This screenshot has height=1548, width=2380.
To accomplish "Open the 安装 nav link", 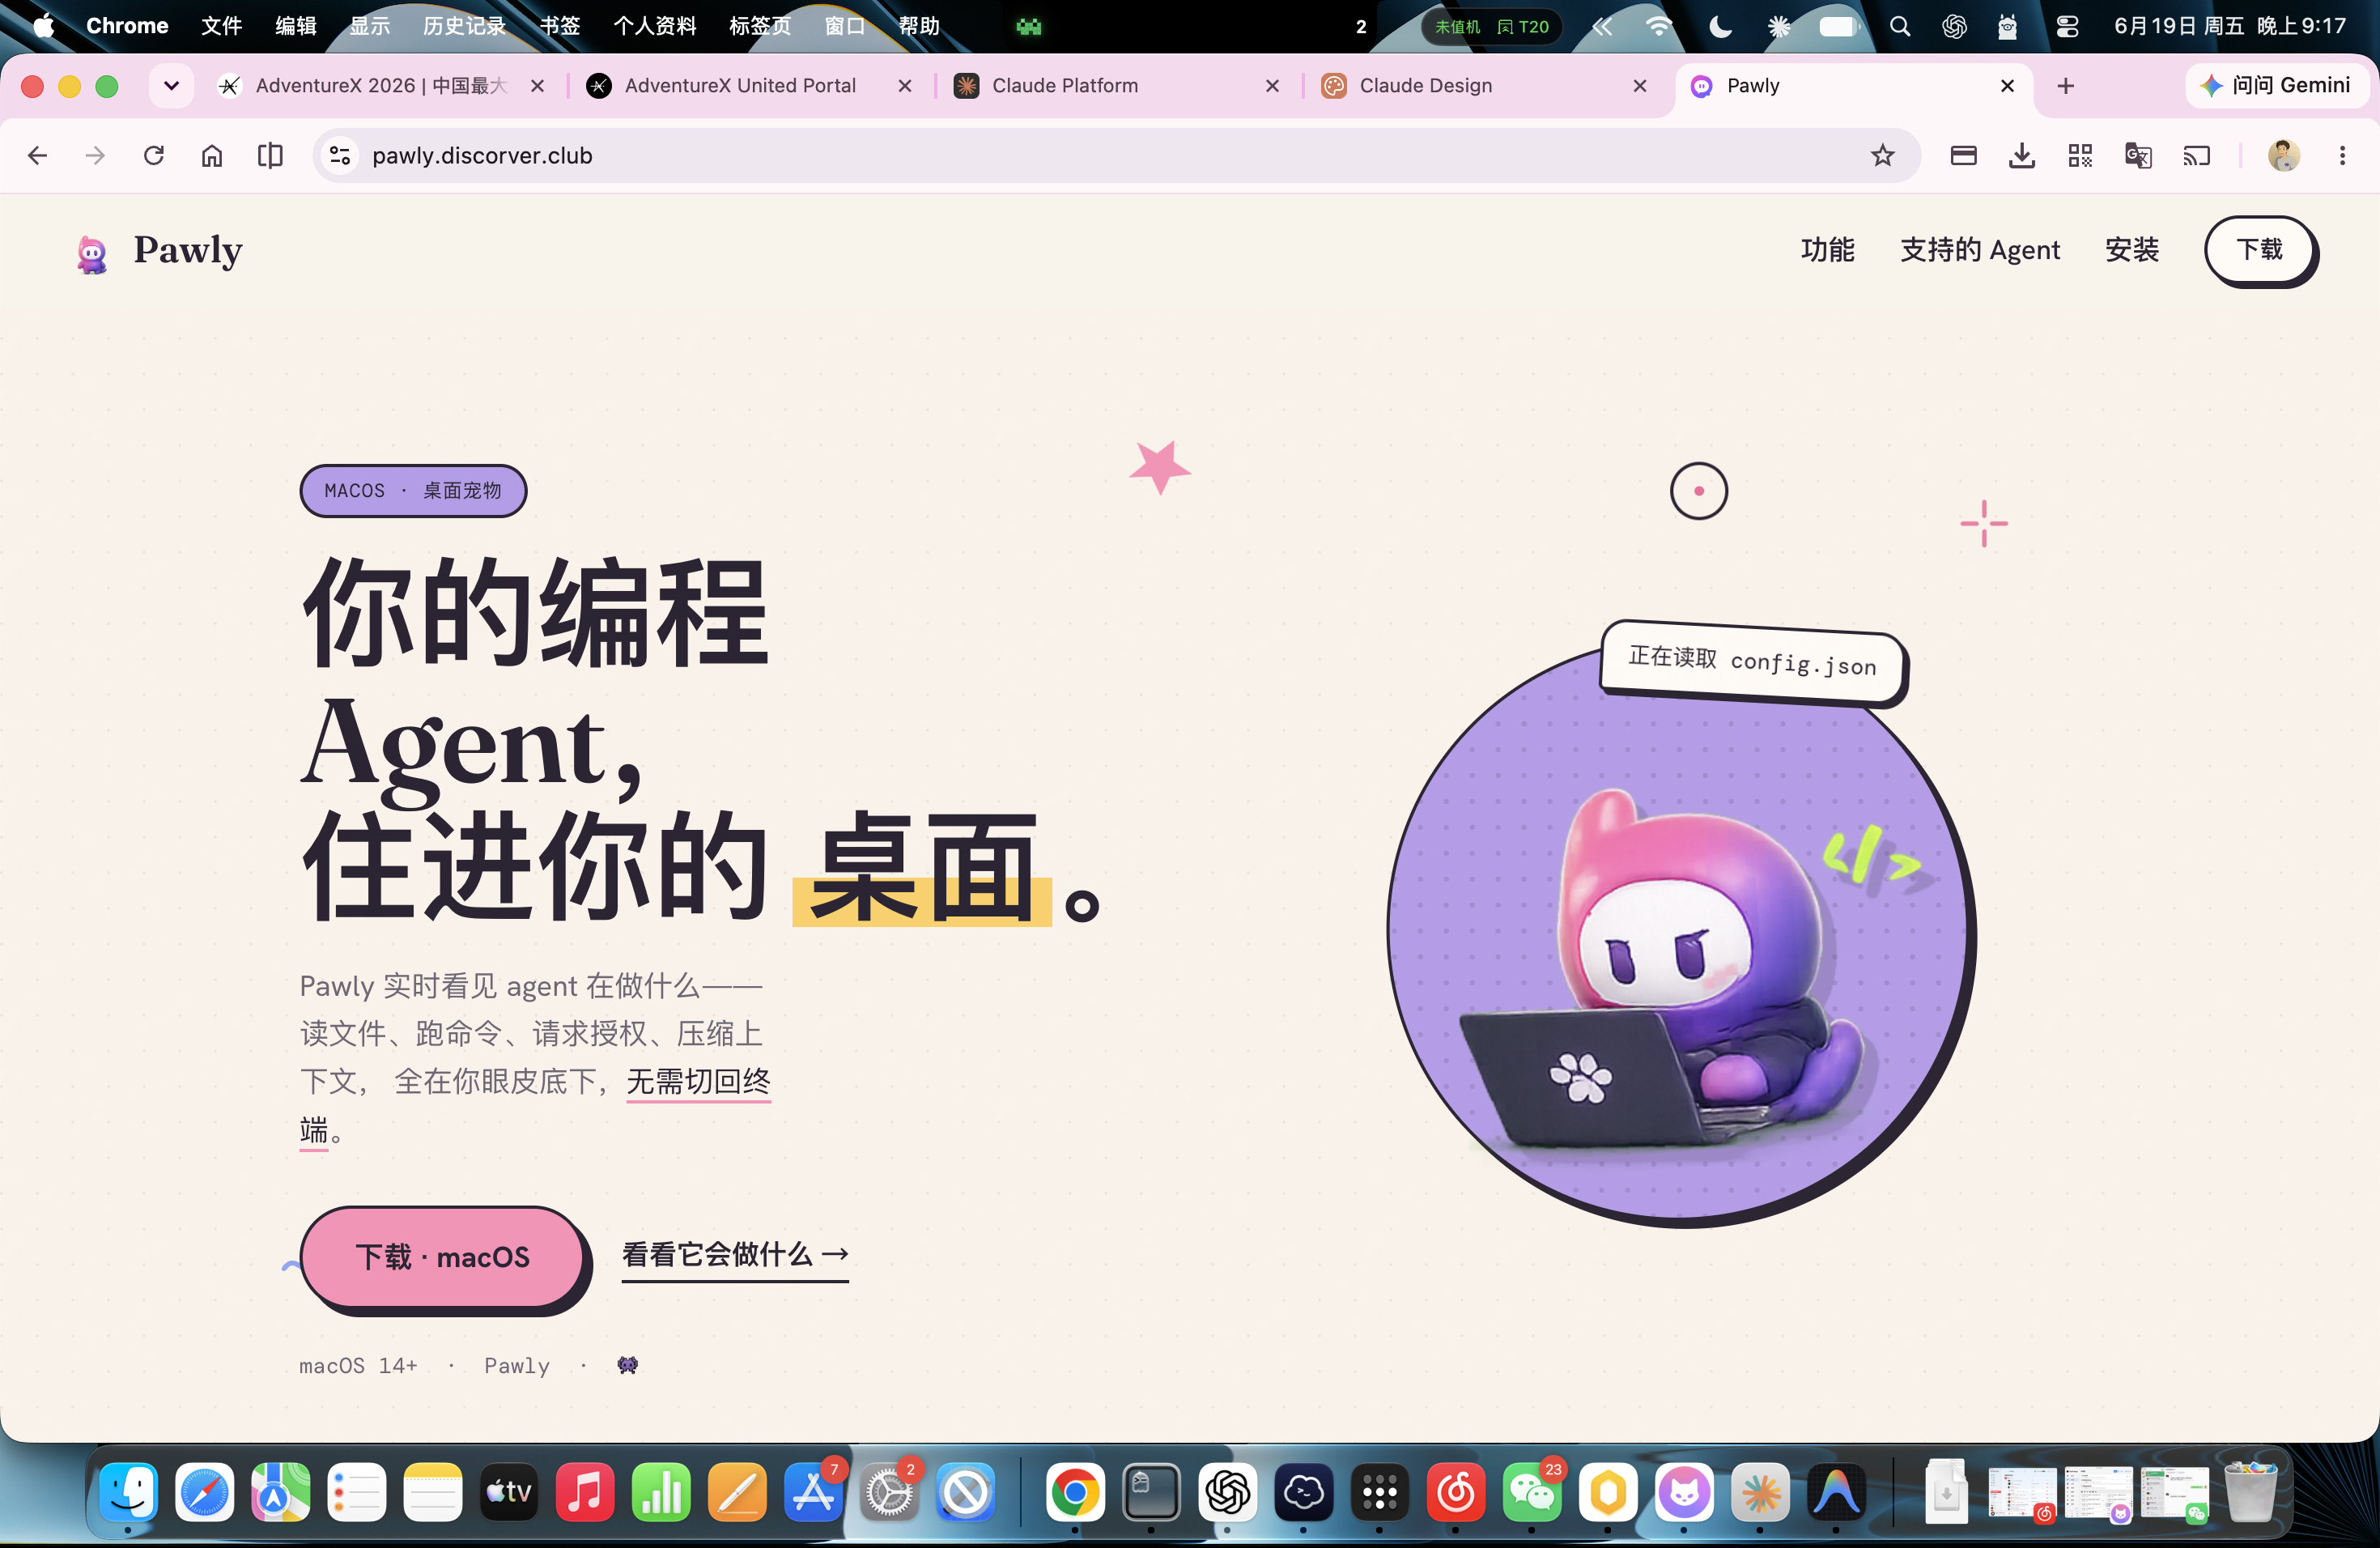I will [x=2132, y=250].
